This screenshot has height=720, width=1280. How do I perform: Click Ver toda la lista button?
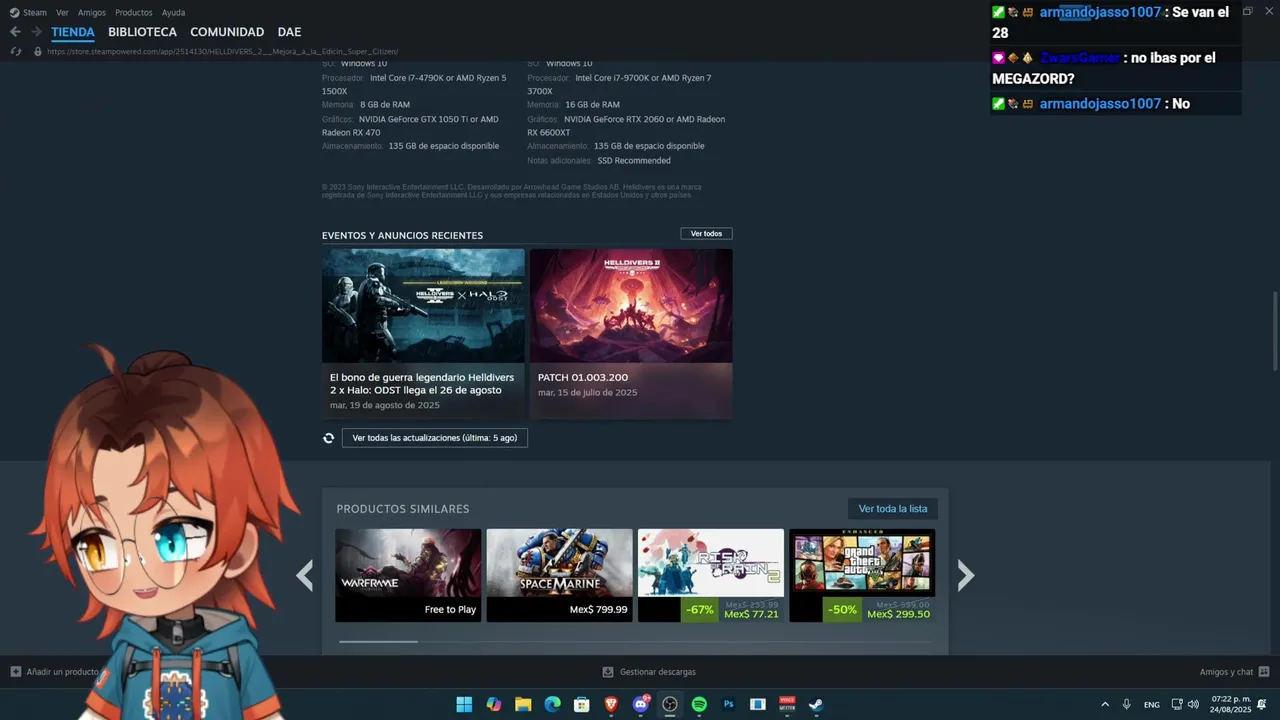point(893,509)
